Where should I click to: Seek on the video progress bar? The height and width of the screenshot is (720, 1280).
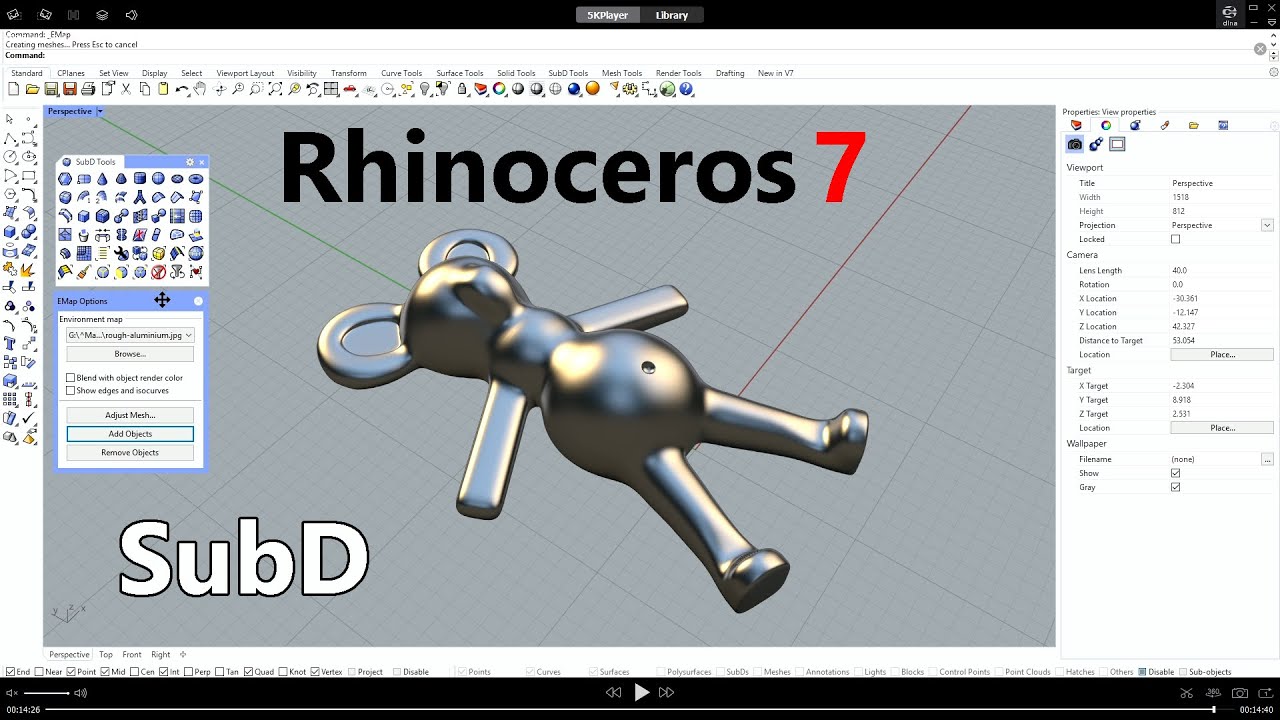(x=640, y=709)
